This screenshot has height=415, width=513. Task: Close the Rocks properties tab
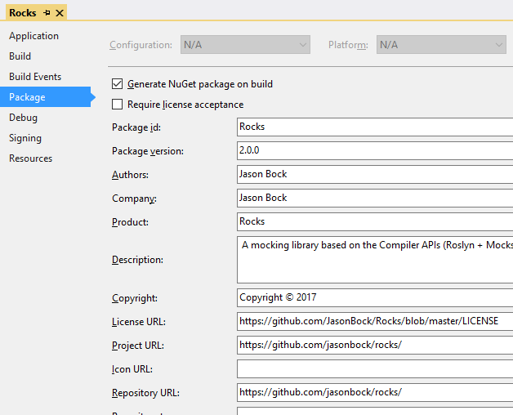(x=60, y=13)
